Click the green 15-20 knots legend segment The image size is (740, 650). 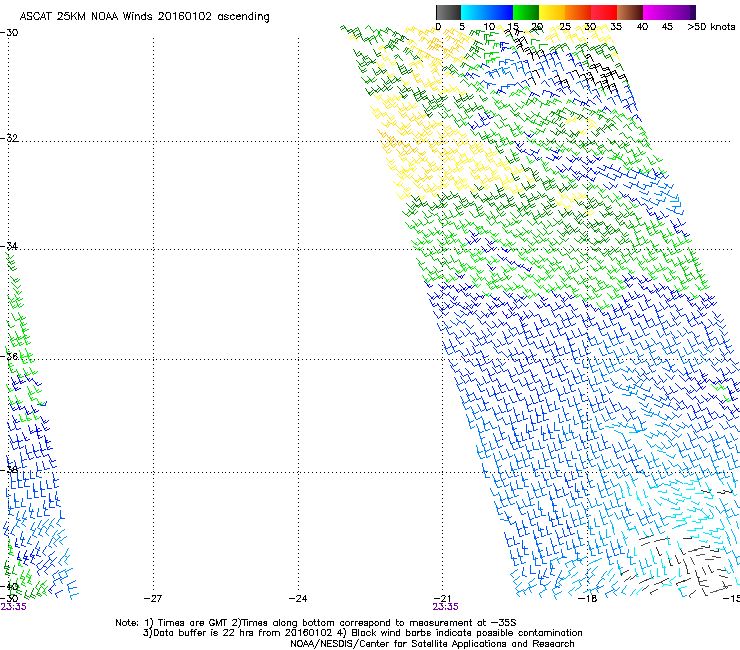(x=526, y=12)
